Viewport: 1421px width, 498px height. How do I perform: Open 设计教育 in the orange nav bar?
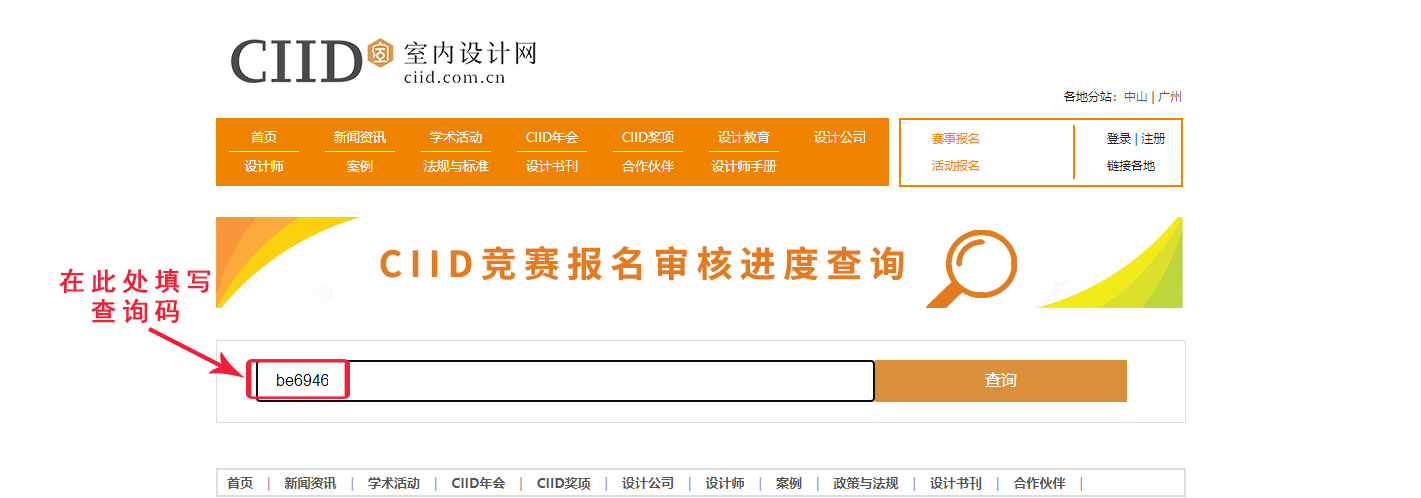tap(744, 138)
